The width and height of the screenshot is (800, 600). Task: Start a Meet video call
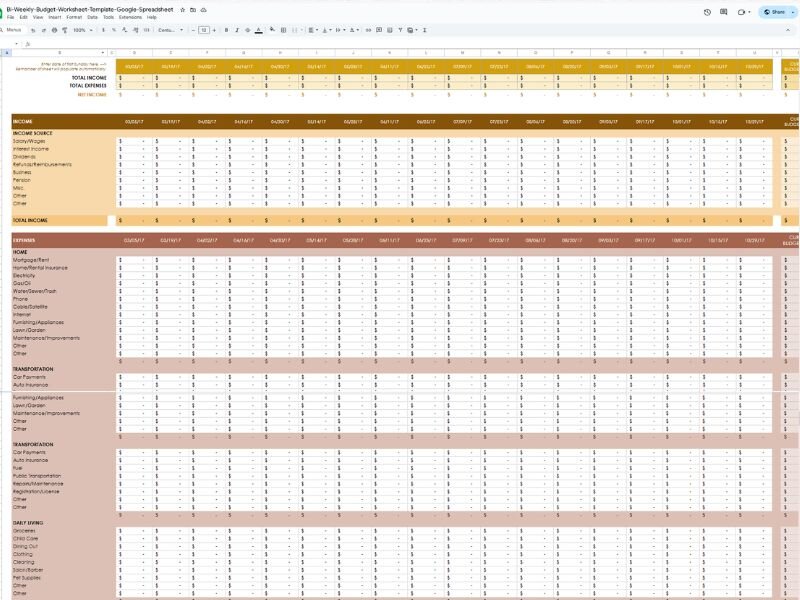(741, 12)
